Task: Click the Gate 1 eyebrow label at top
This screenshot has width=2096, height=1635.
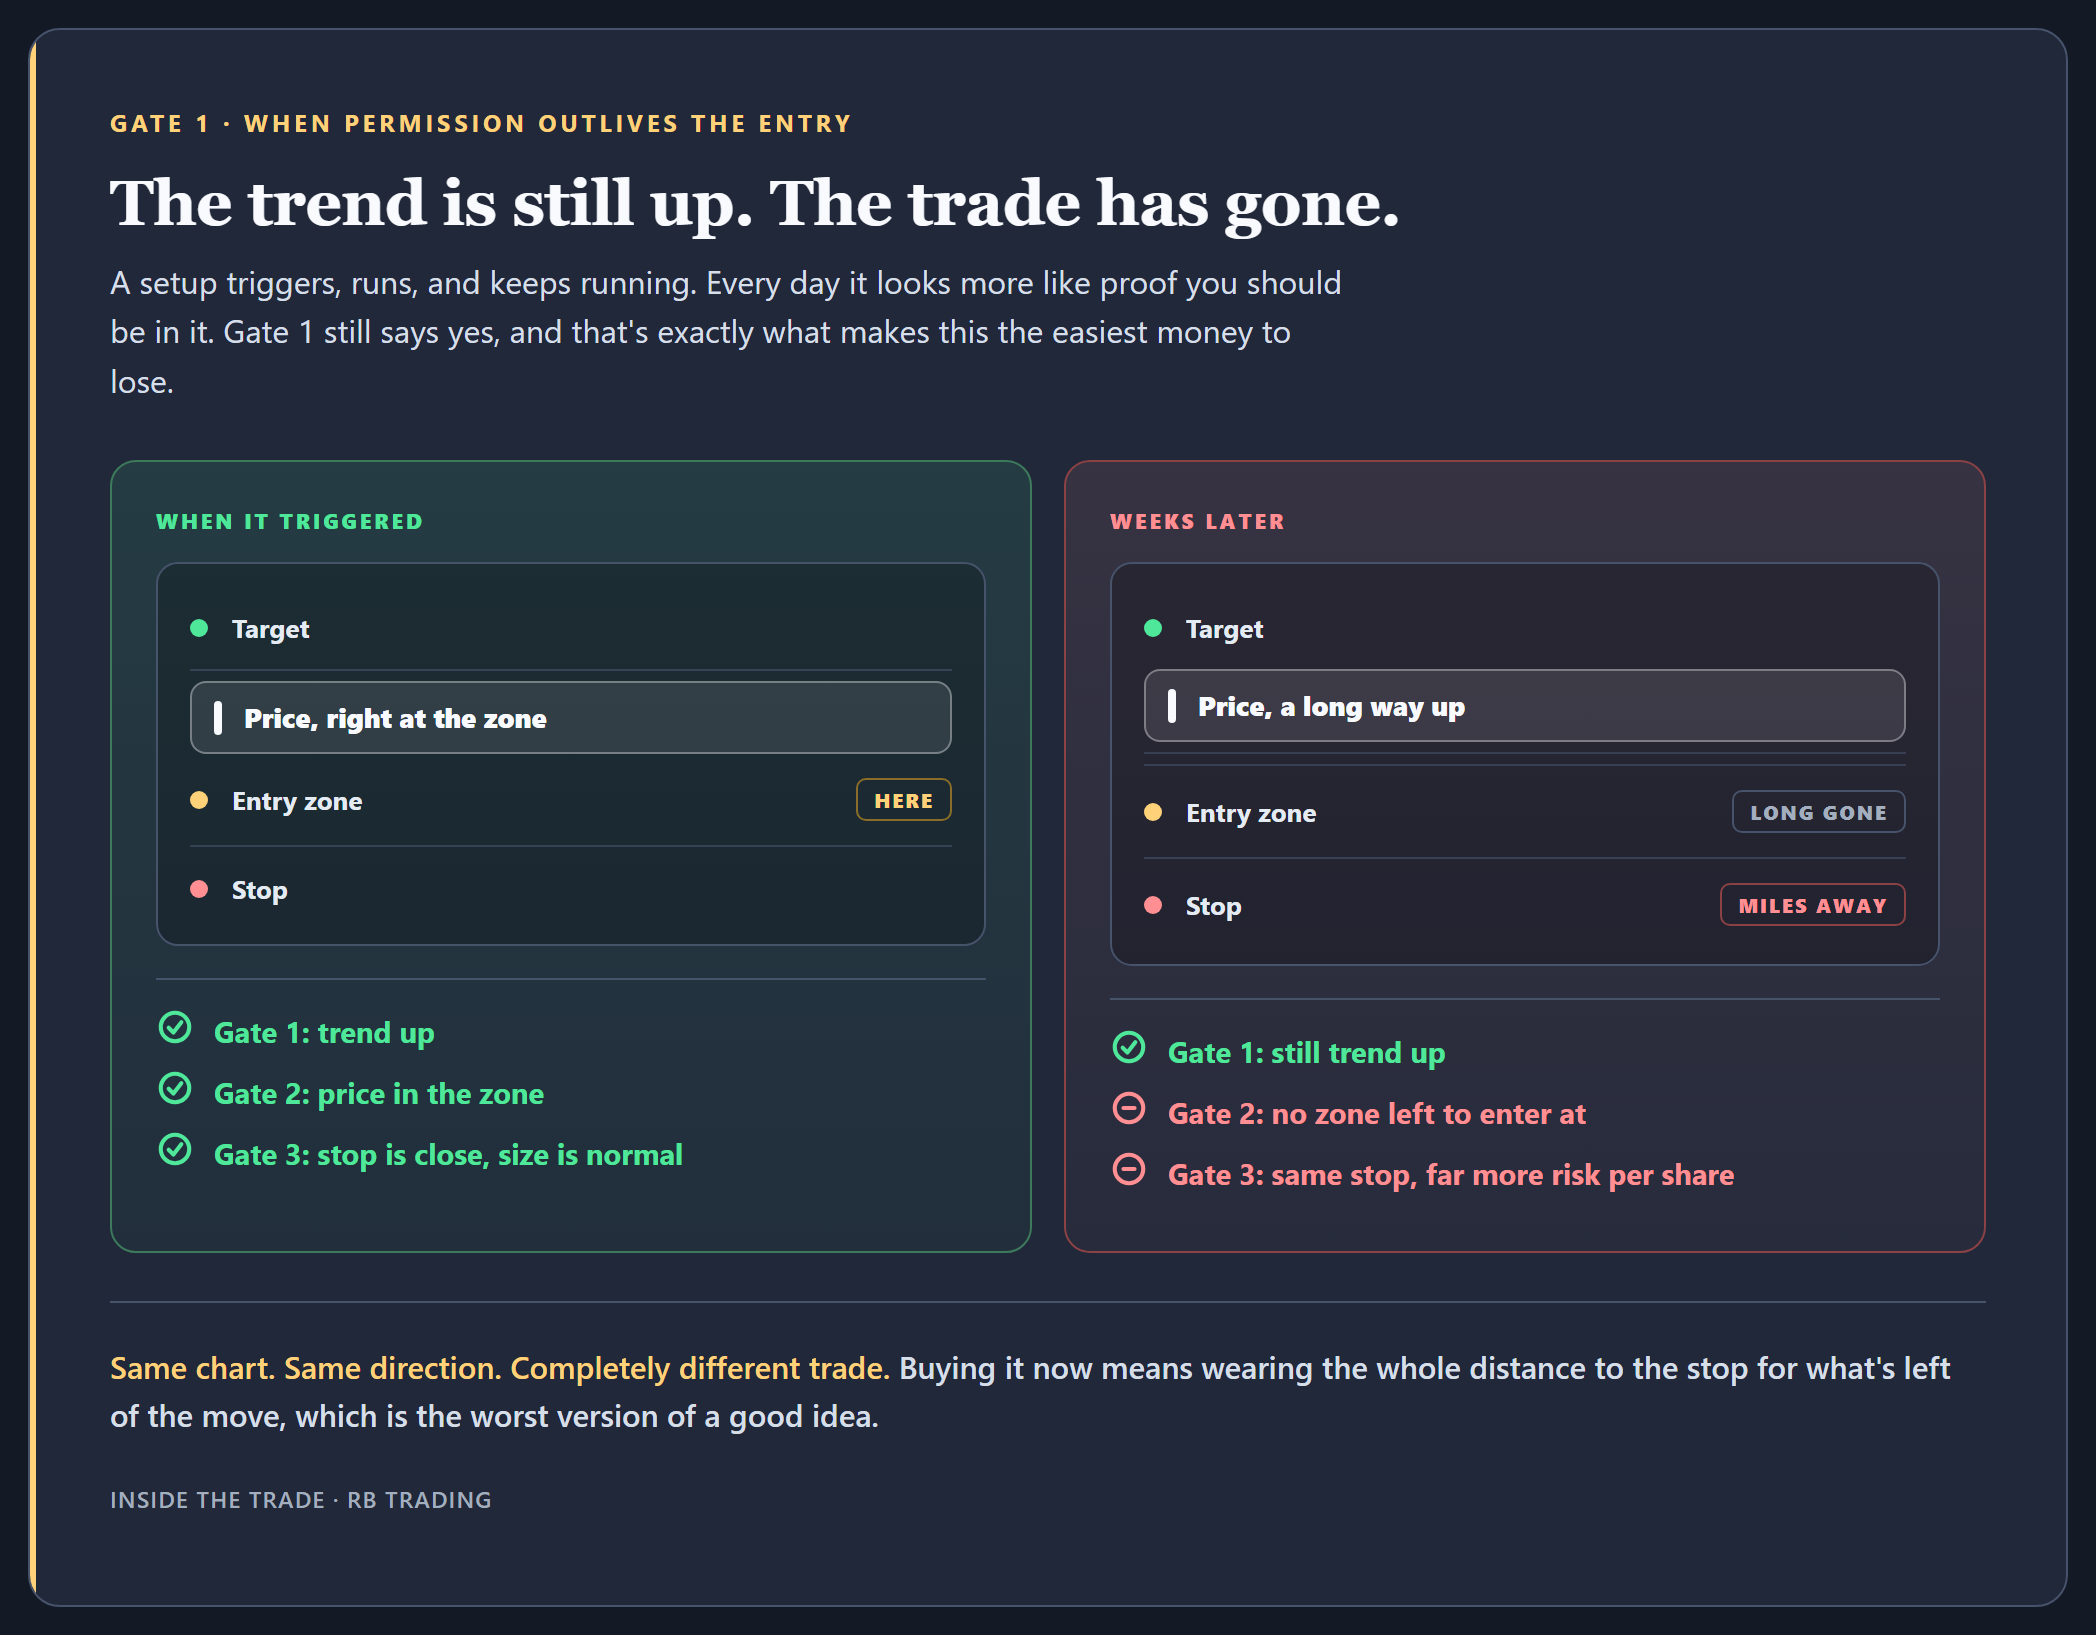Action: (480, 124)
